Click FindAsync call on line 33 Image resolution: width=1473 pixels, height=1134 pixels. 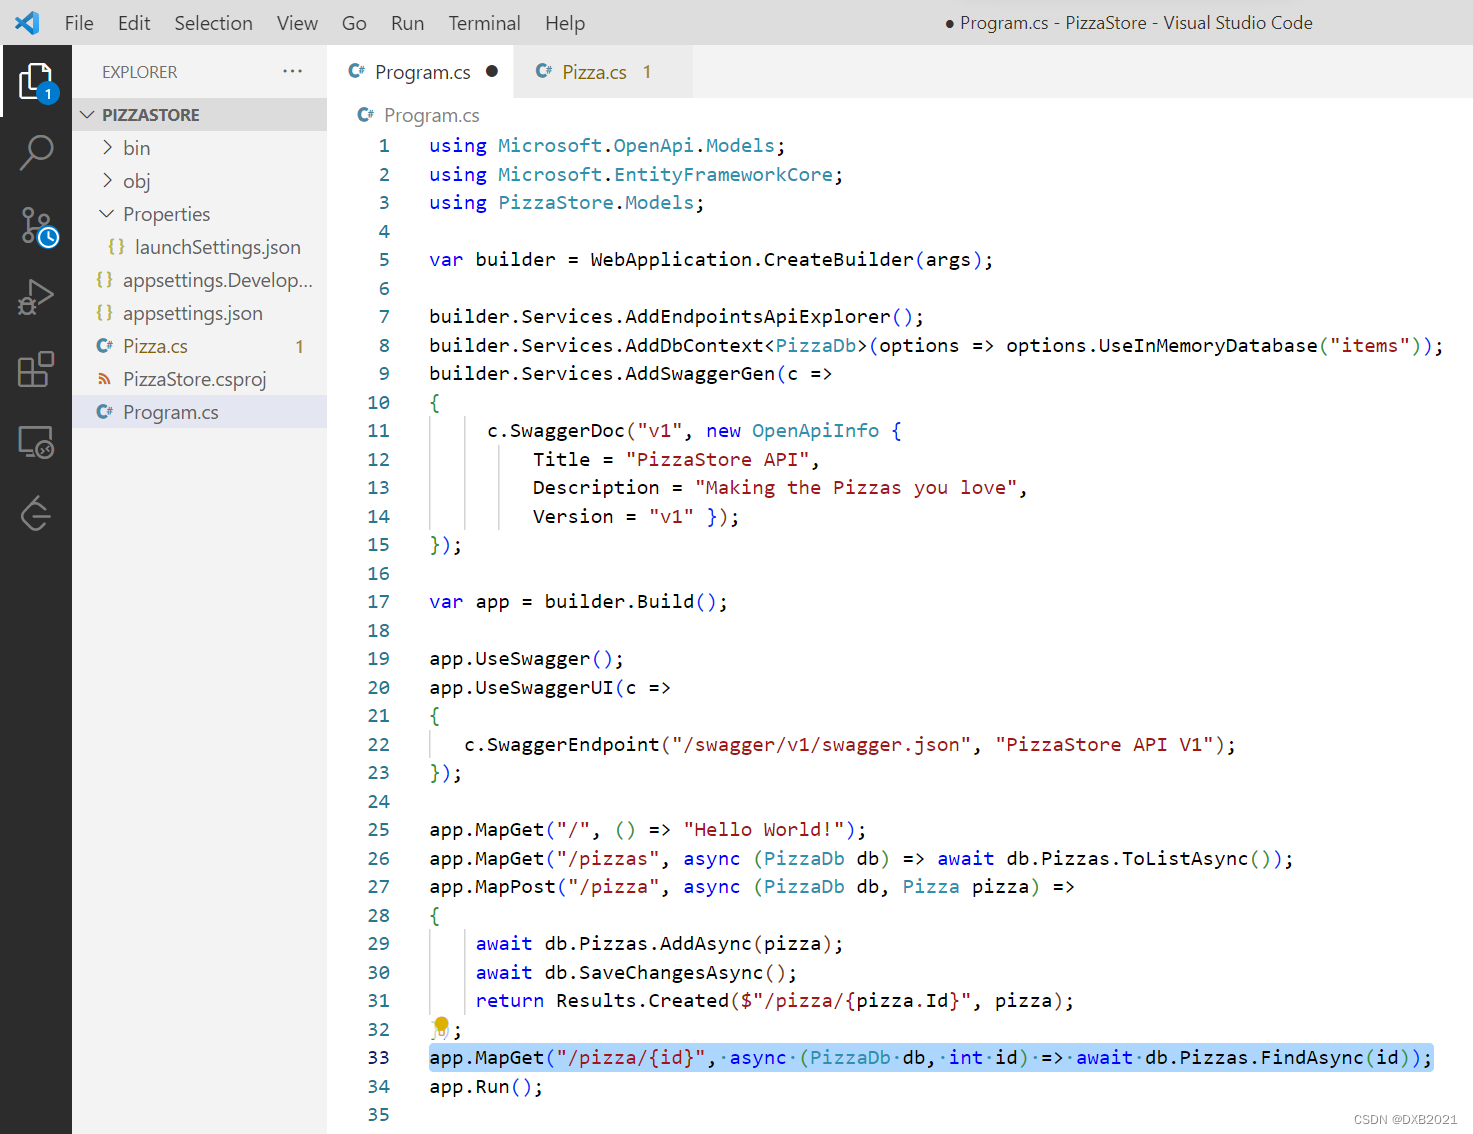[1312, 1058]
